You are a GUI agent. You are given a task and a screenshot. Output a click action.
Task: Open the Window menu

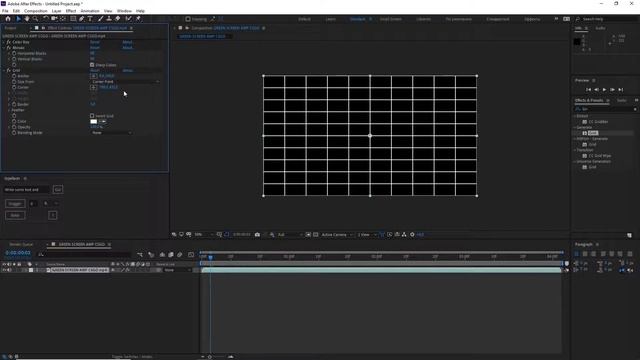point(124,11)
